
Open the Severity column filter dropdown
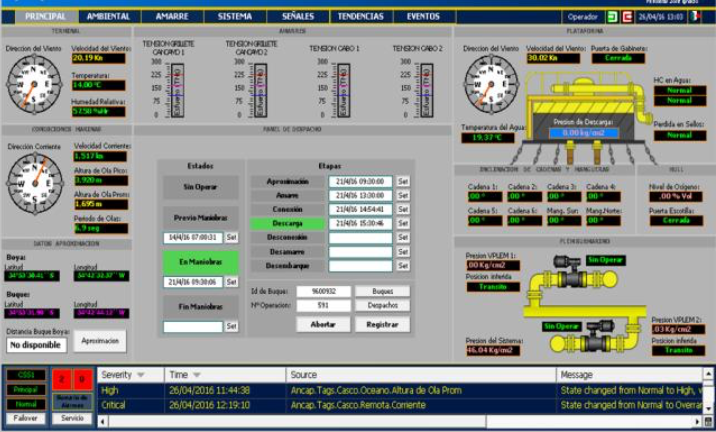141,375
